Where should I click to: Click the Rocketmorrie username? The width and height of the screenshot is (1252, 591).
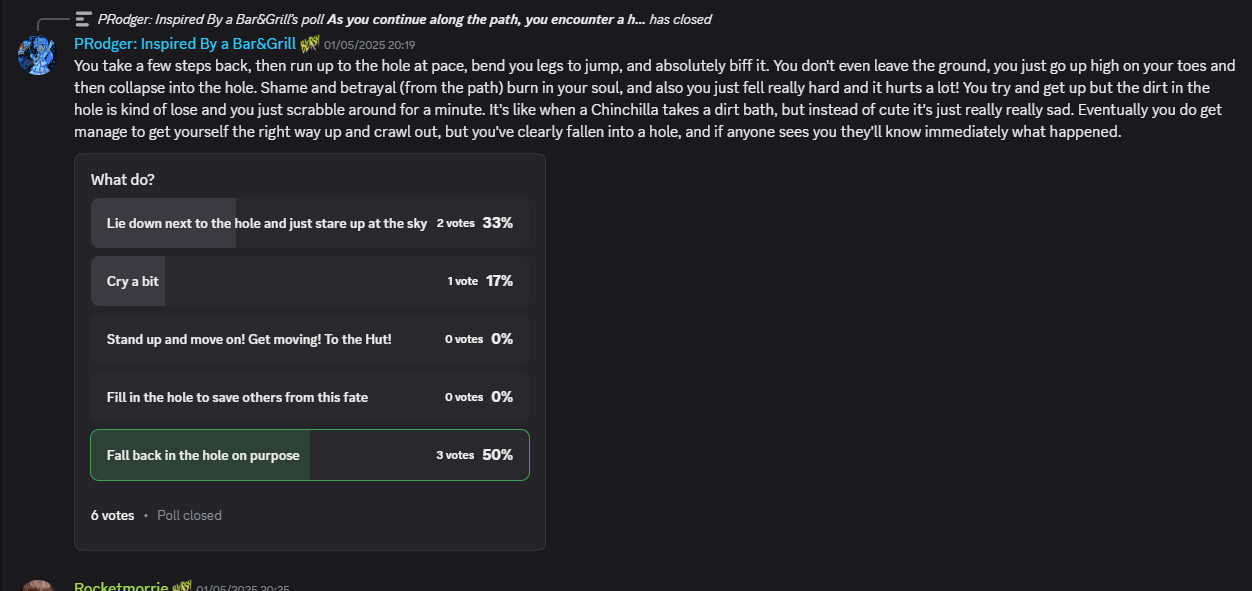pos(121,586)
